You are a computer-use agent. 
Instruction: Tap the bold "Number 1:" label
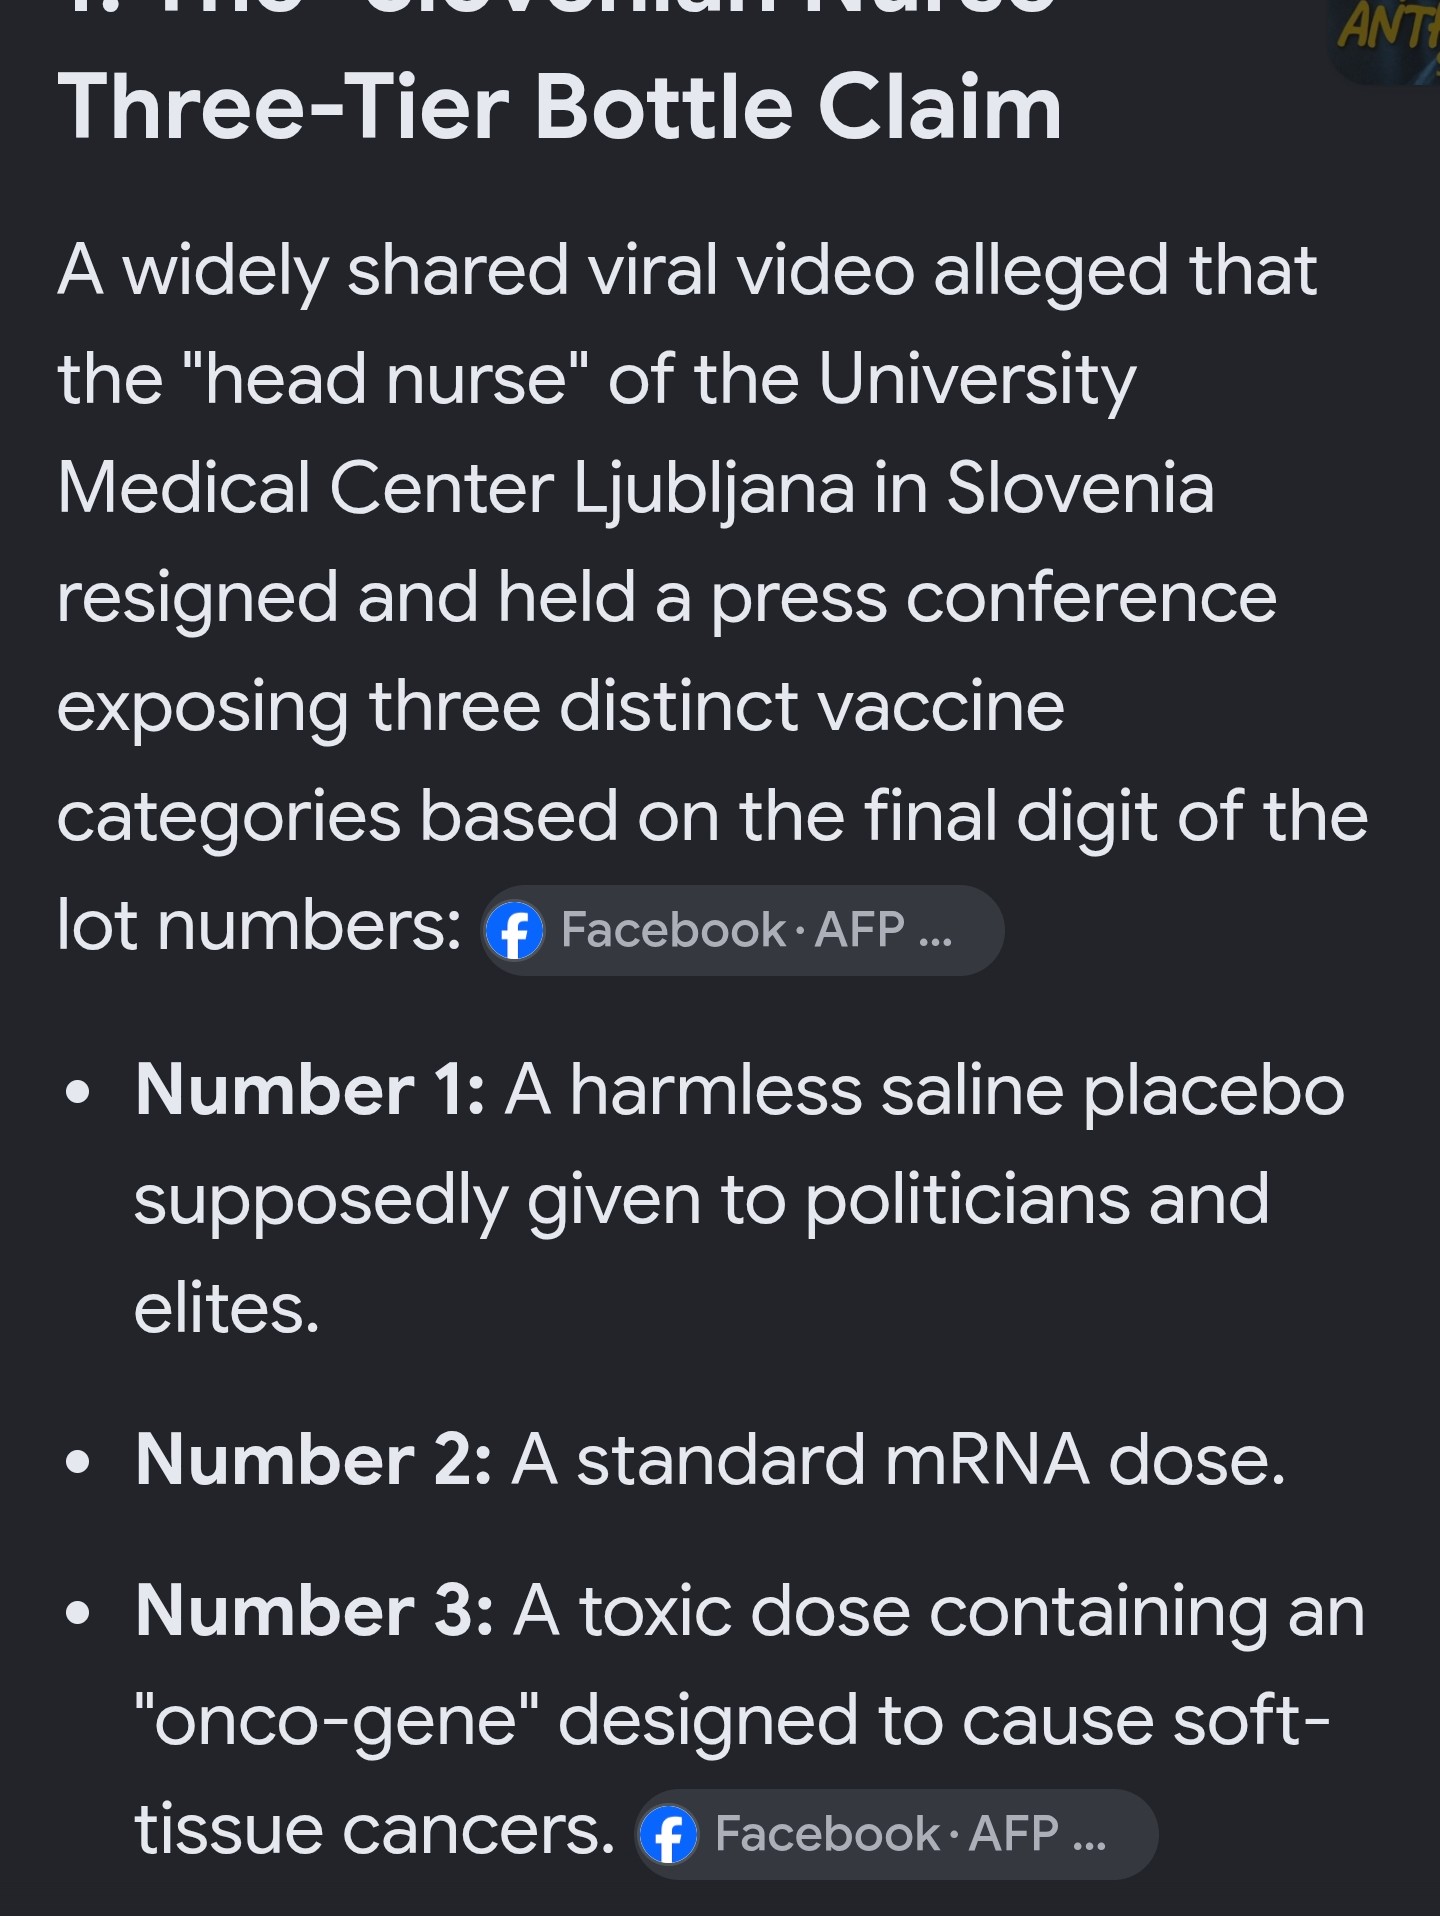310,1089
